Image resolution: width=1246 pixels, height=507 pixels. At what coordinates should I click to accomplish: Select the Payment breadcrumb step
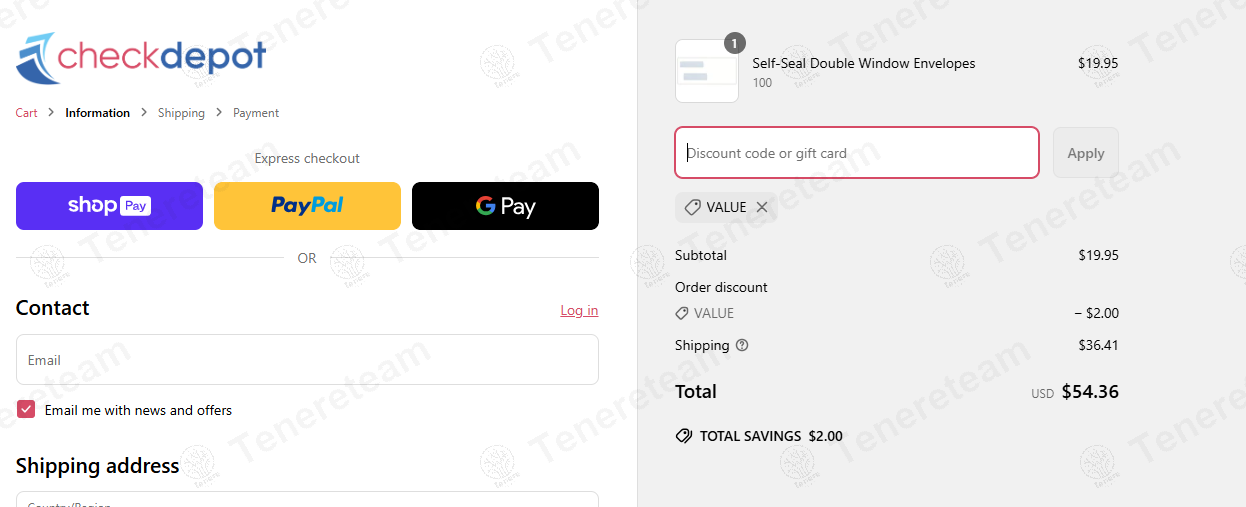pos(256,113)
